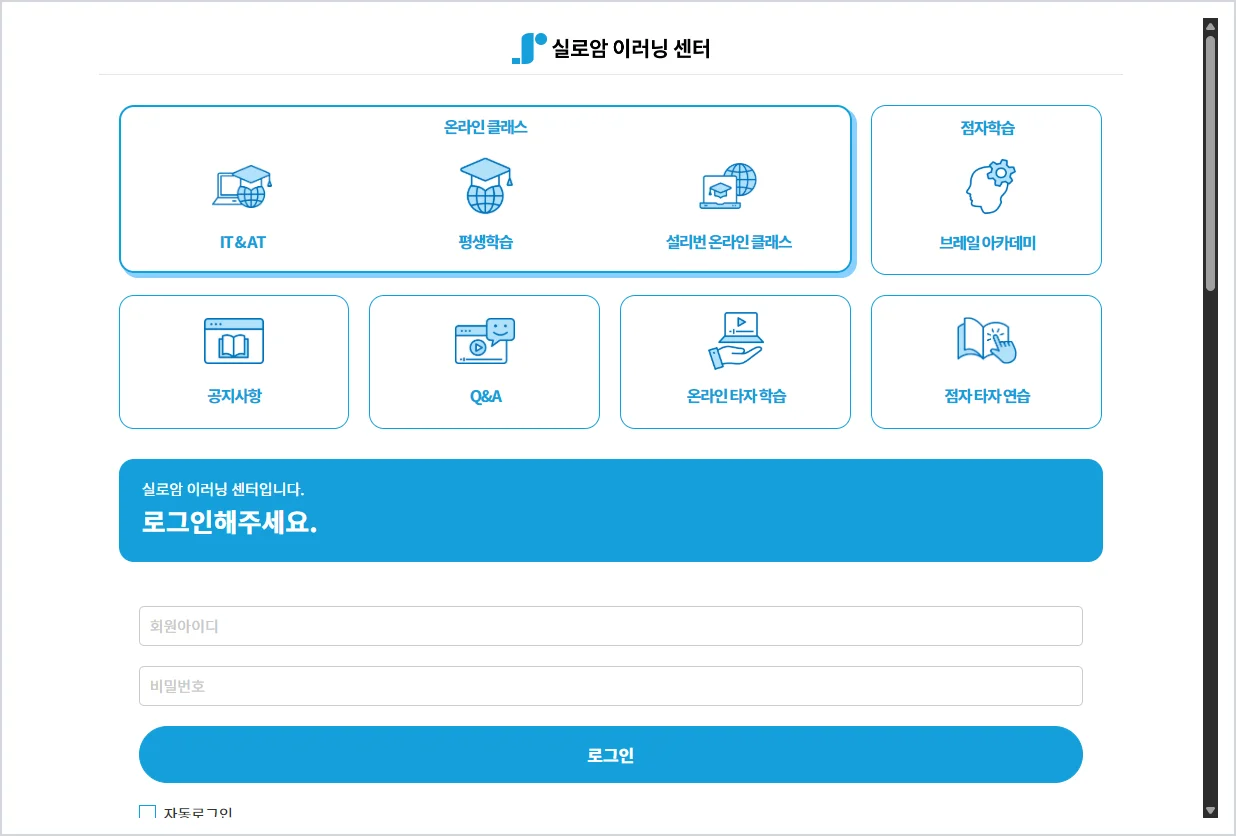Click the 실로암 이러닝 센터입니다. banner text
This screenshot has height=836, width=1236.
click(223, 490)
